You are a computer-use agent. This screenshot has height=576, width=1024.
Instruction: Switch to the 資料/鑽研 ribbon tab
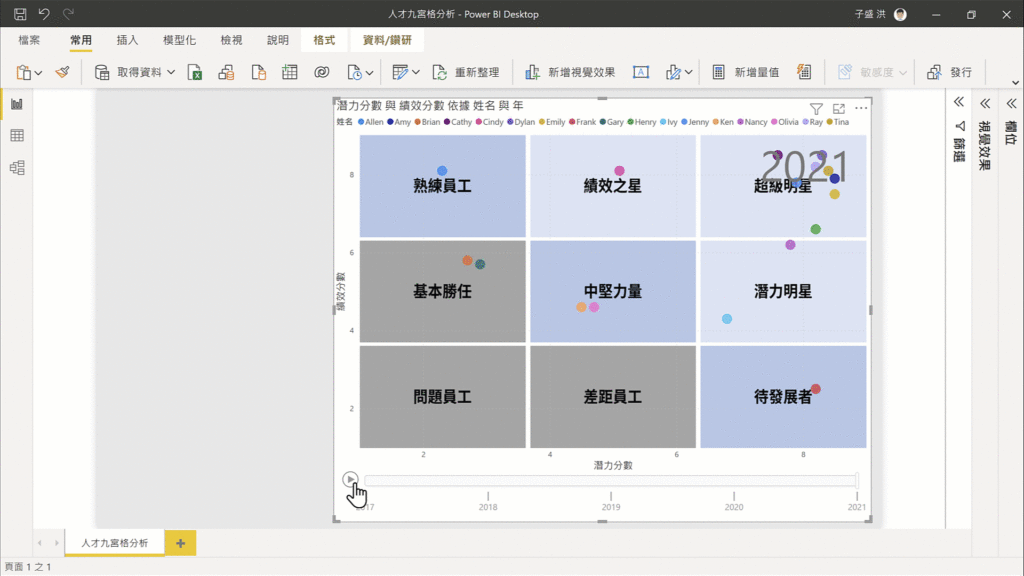pyautogui.click(x=387, y=40)
